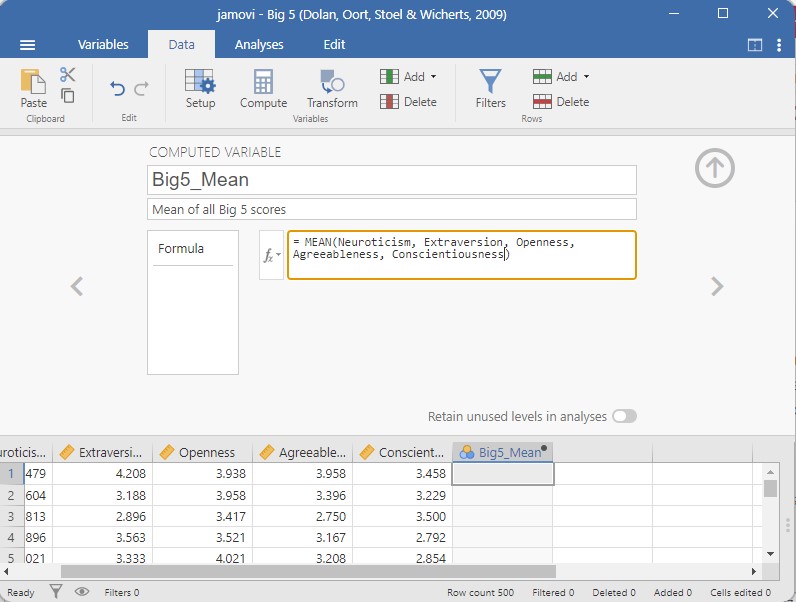Undo the last edit

[x=117, y=89]
